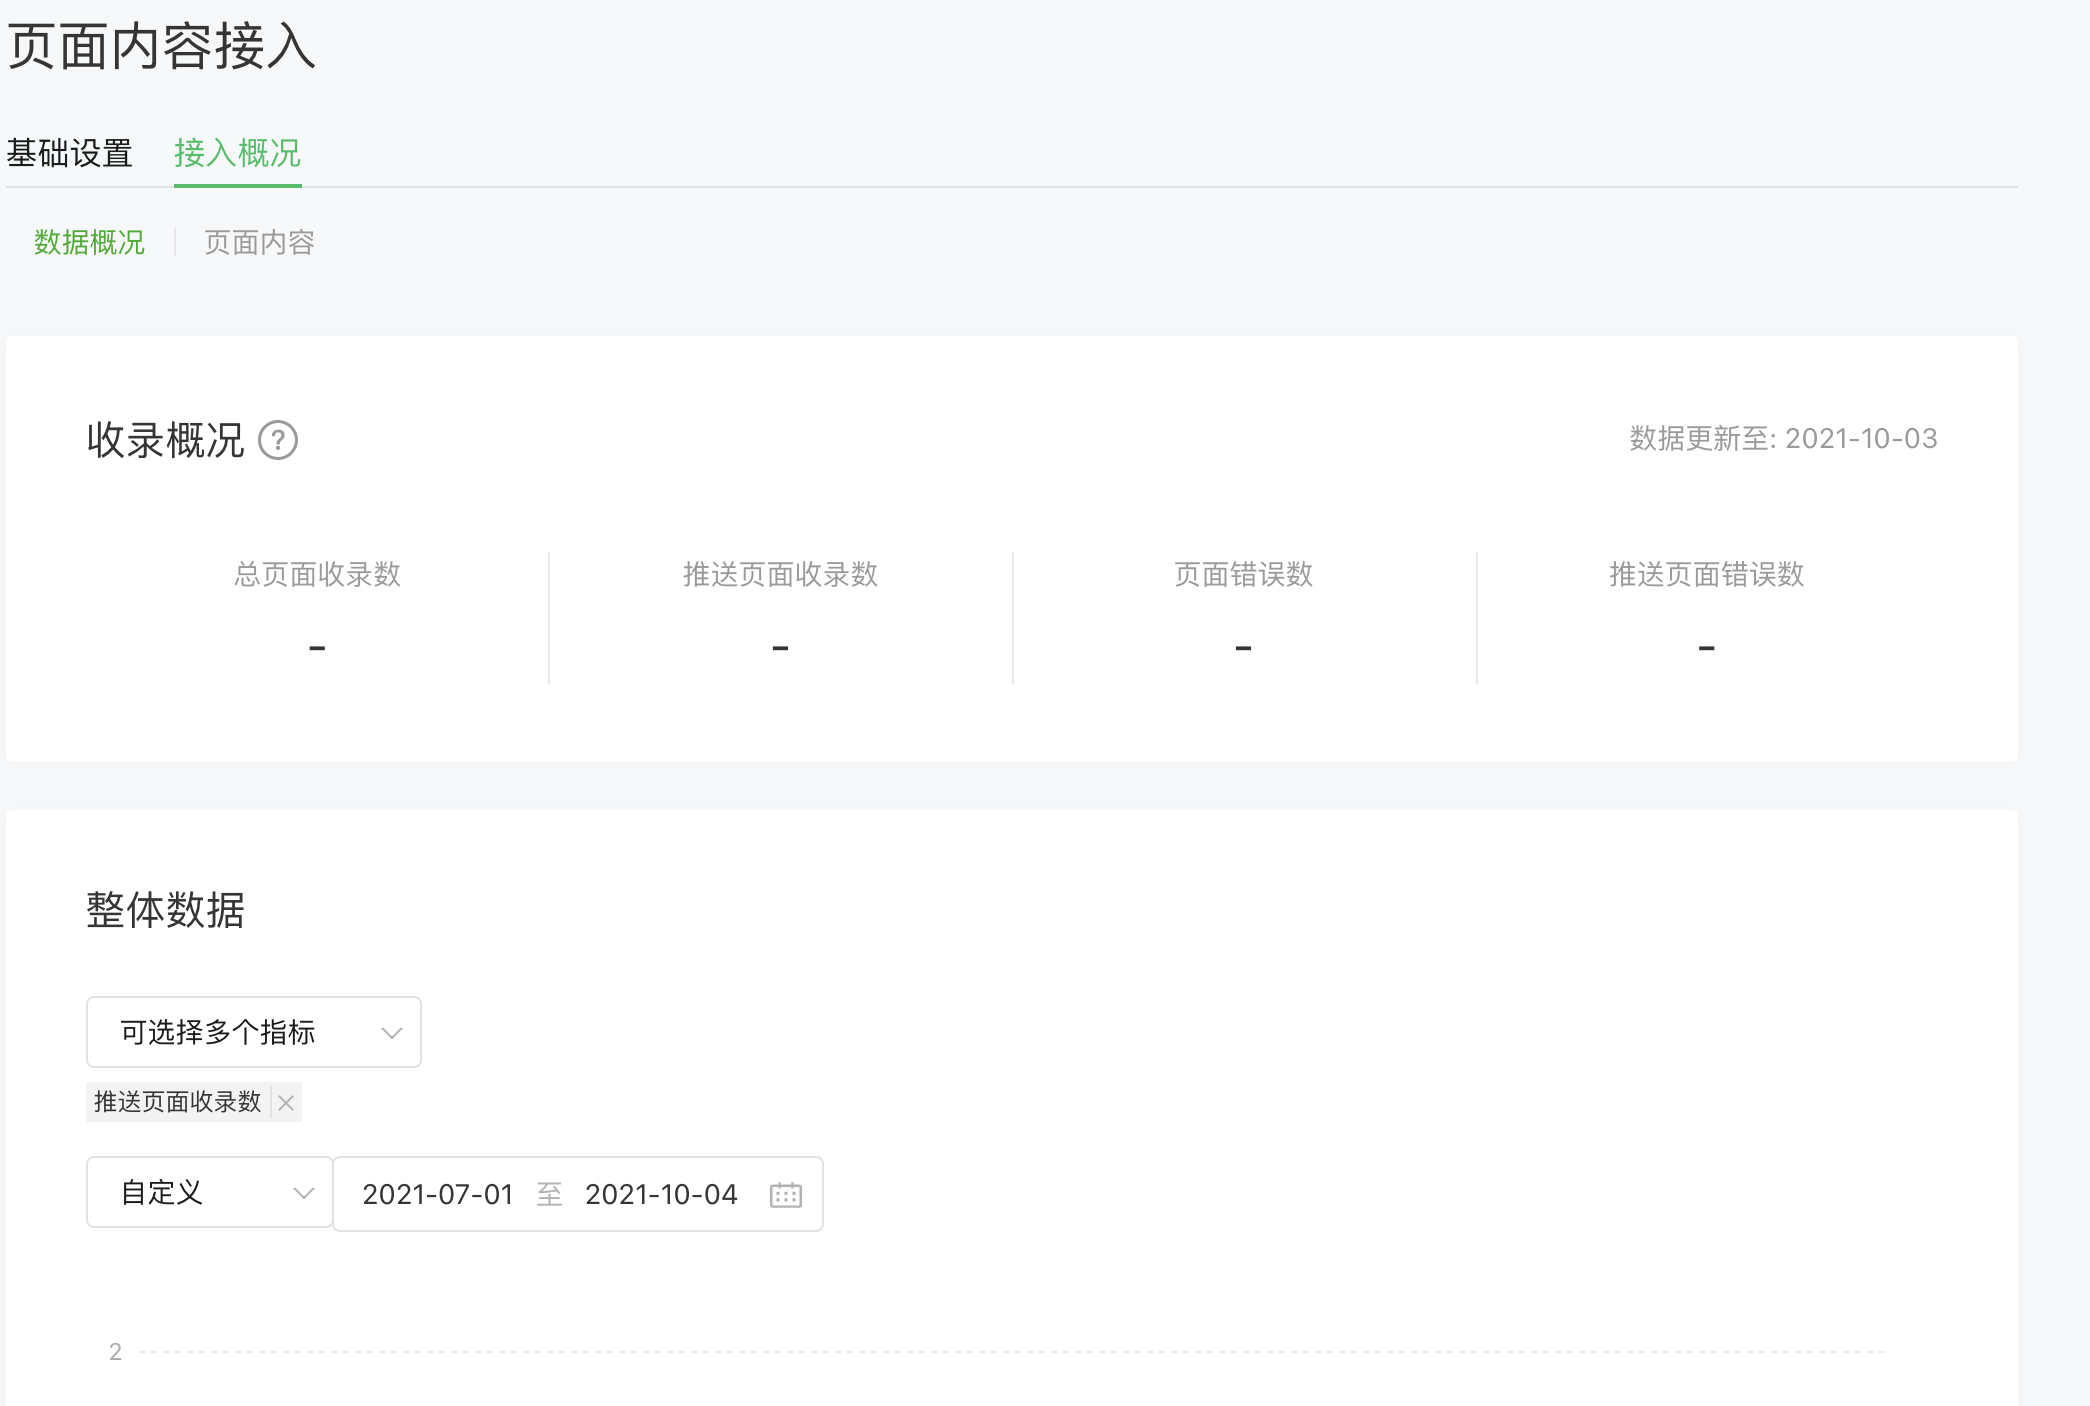Screen dimensions: 2090x1406
Task: Remove the 推送页面收录数 tag with X
Action: point(286,1102)
